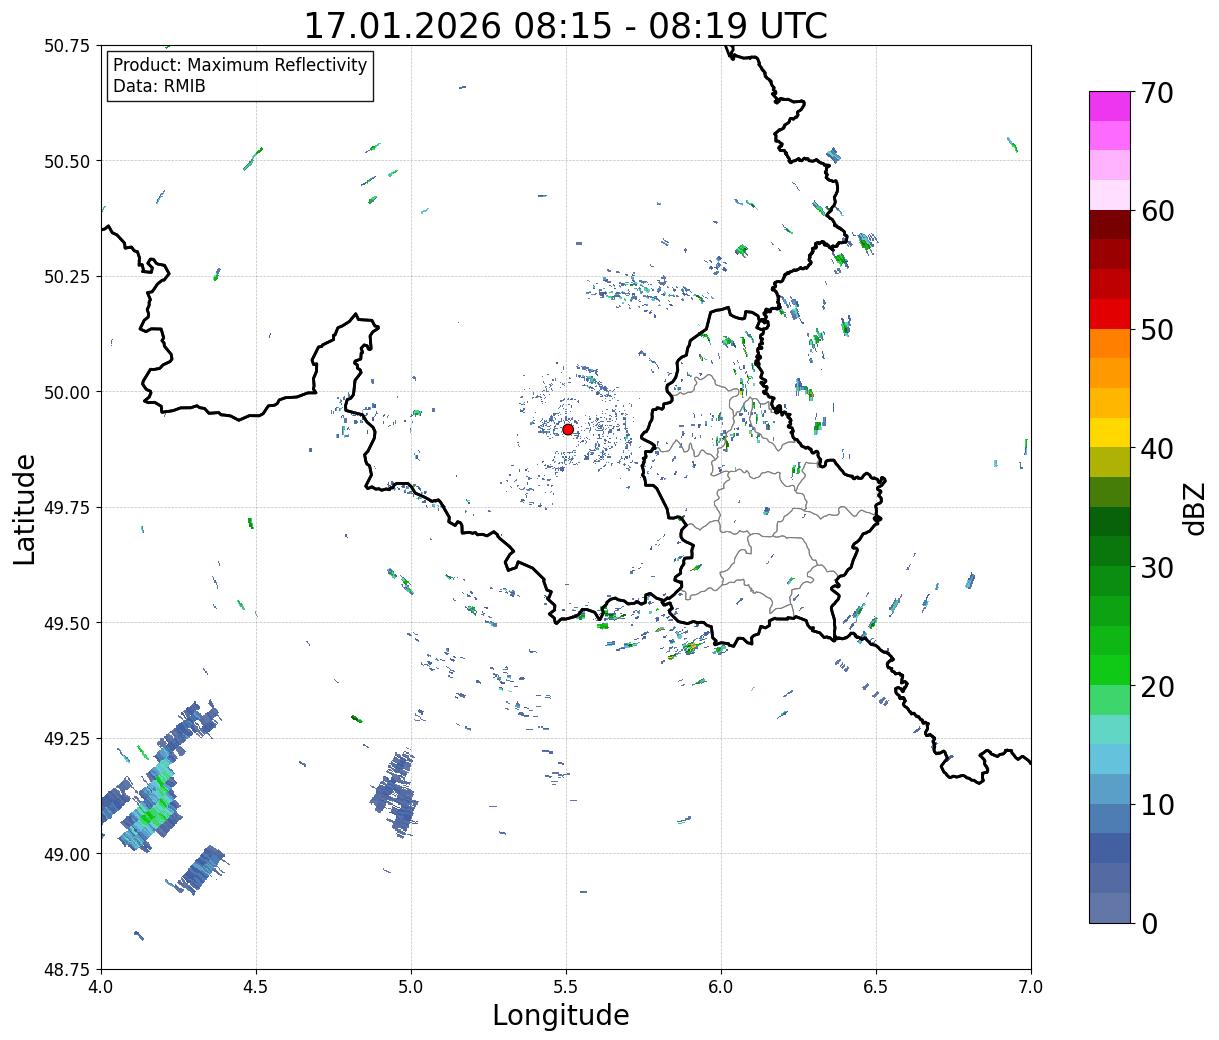Click the 48.75 latitude tick label

[67, 970]
